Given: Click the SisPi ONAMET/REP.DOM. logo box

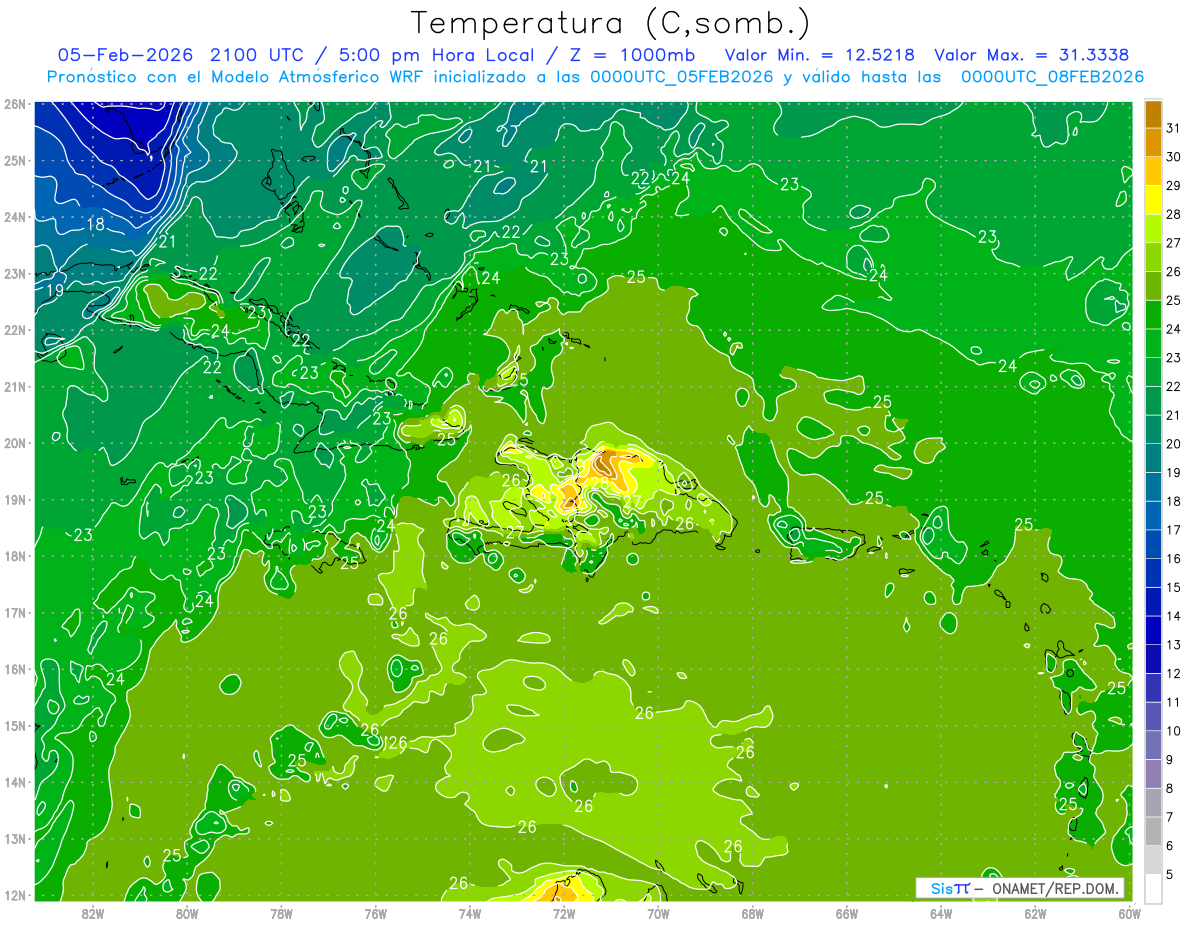Looking at the screenshot, I should pyautogui.click(x=1020, y=888).
